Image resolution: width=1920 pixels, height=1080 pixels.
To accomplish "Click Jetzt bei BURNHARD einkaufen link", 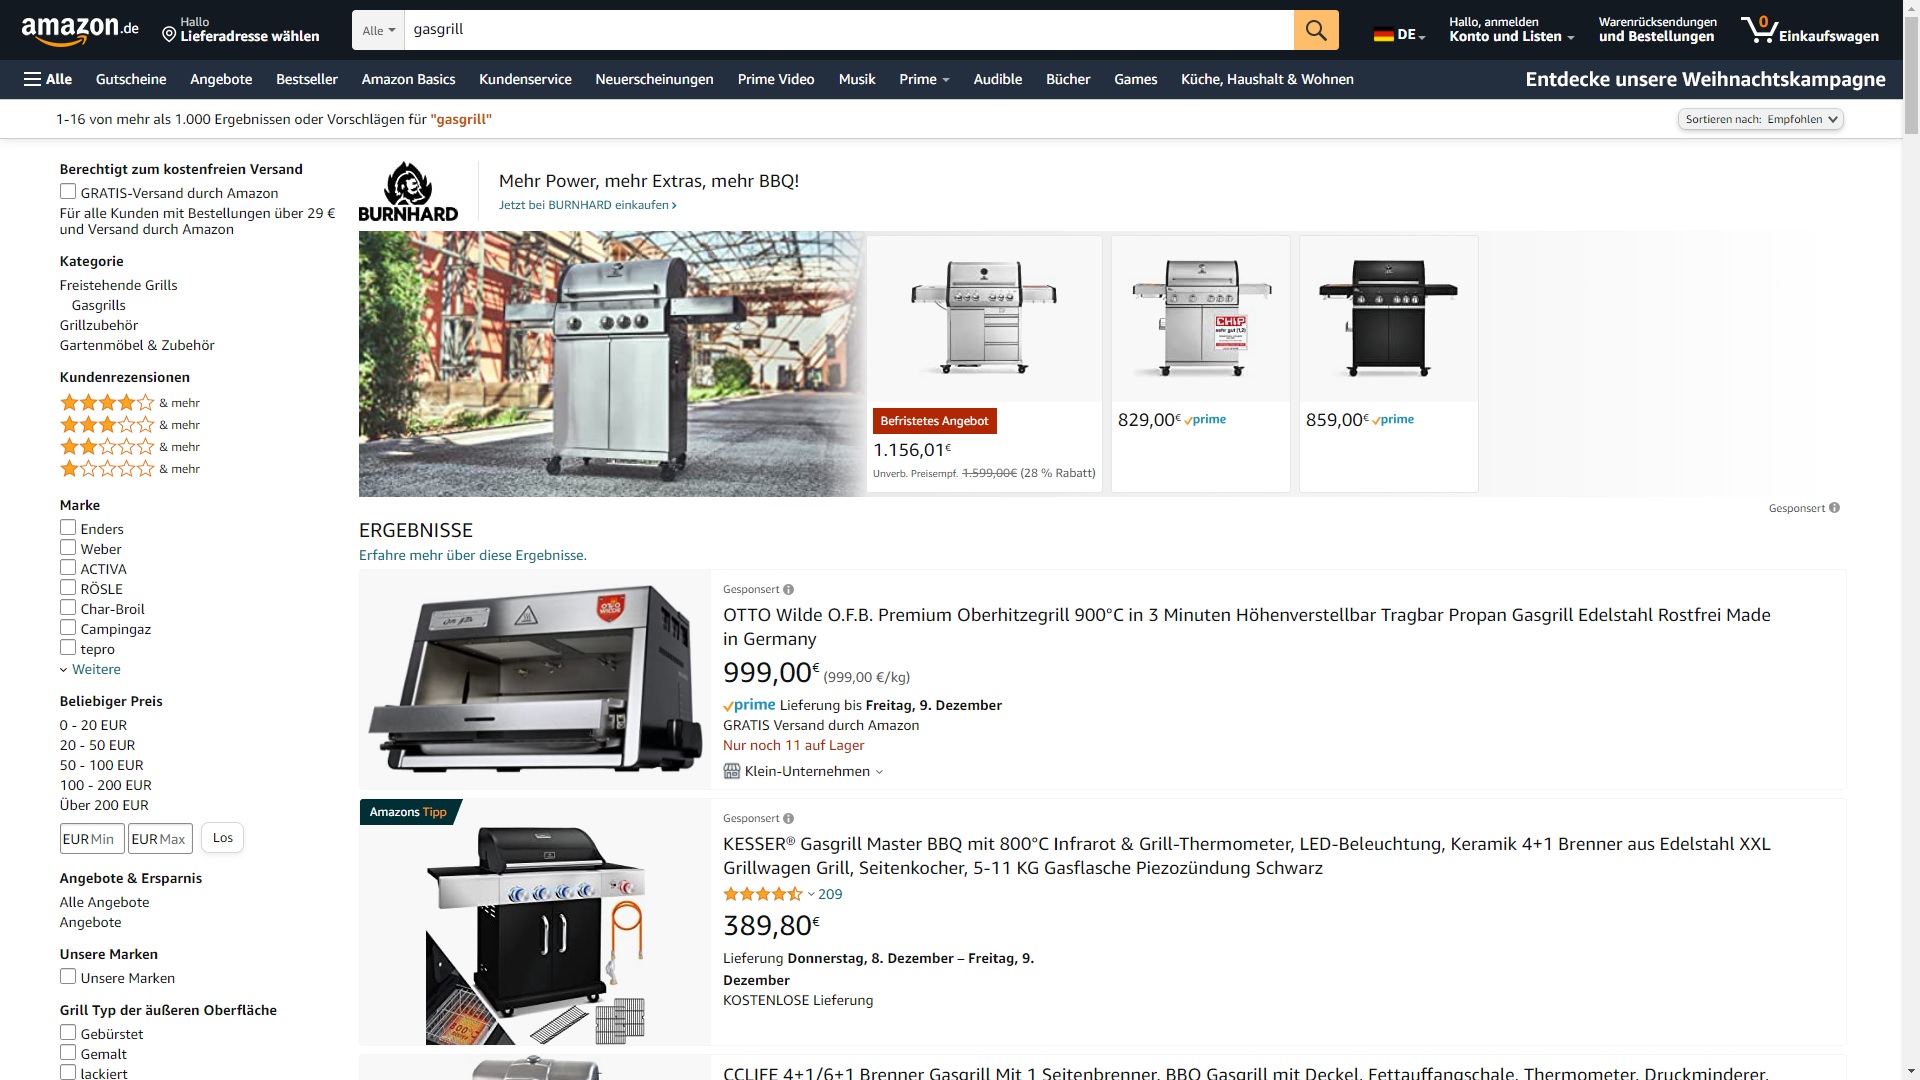I will pyautogui.click(x=588, y=205).
